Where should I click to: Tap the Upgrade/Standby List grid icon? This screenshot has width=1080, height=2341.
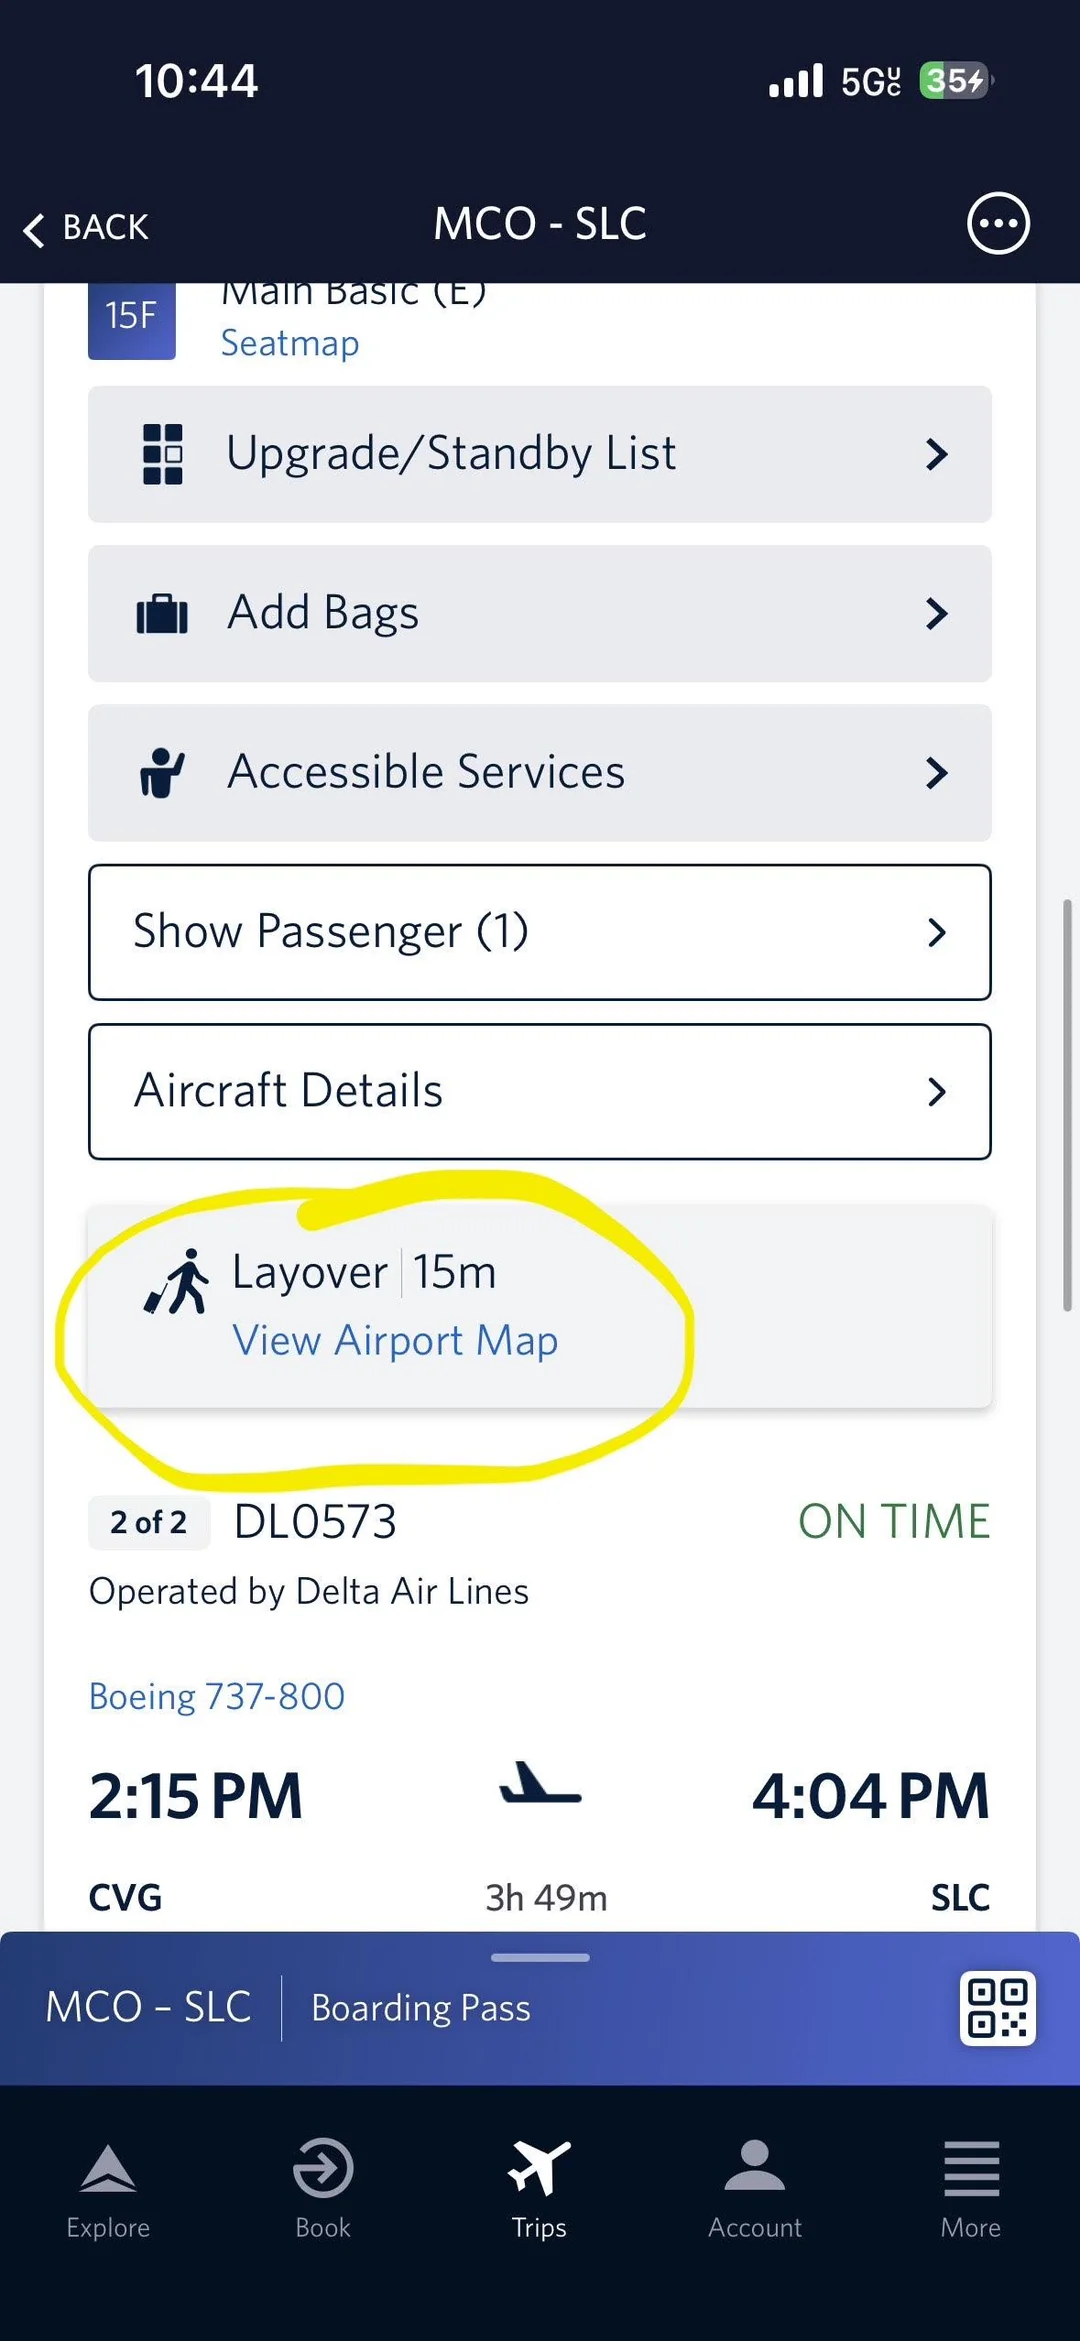point(163,454)
